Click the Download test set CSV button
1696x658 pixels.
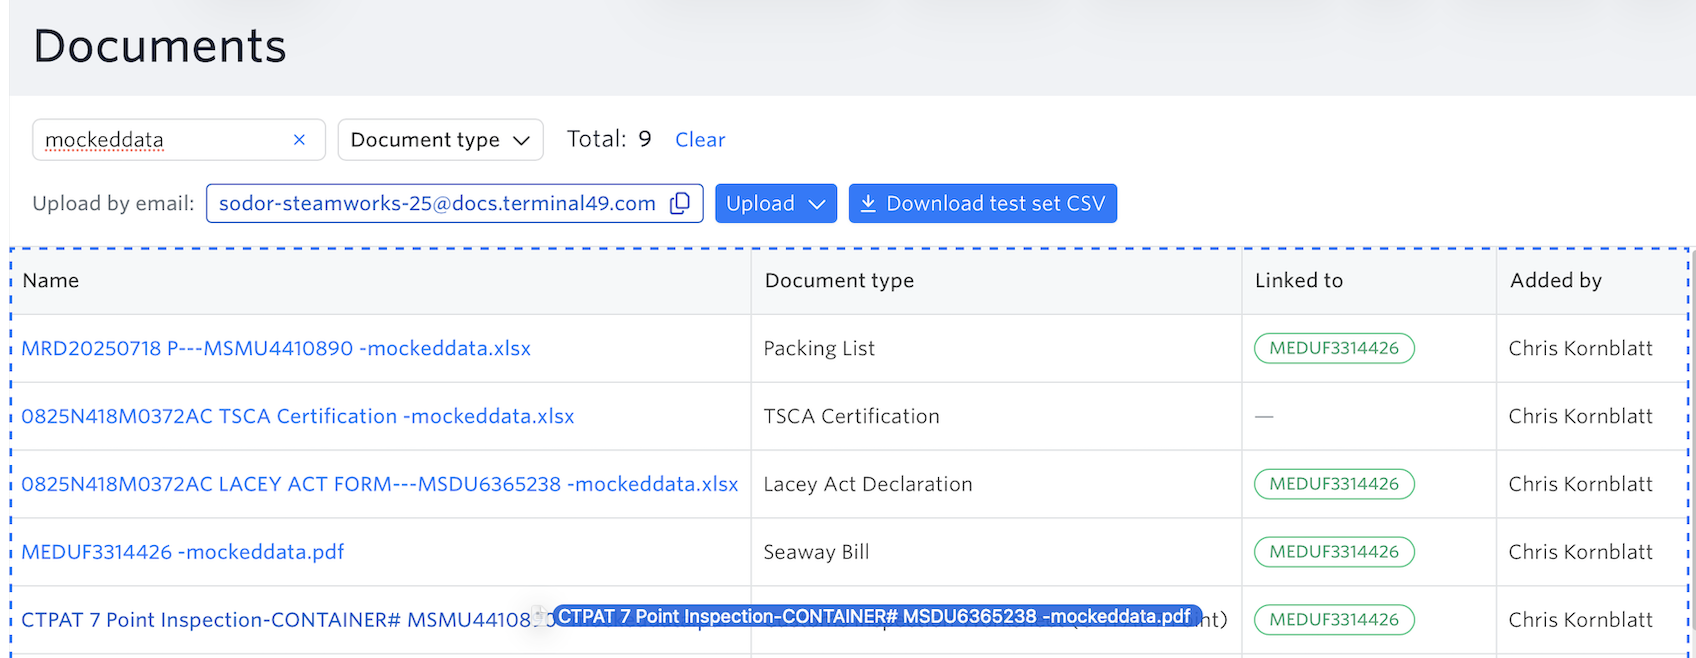tap(982, 203)
